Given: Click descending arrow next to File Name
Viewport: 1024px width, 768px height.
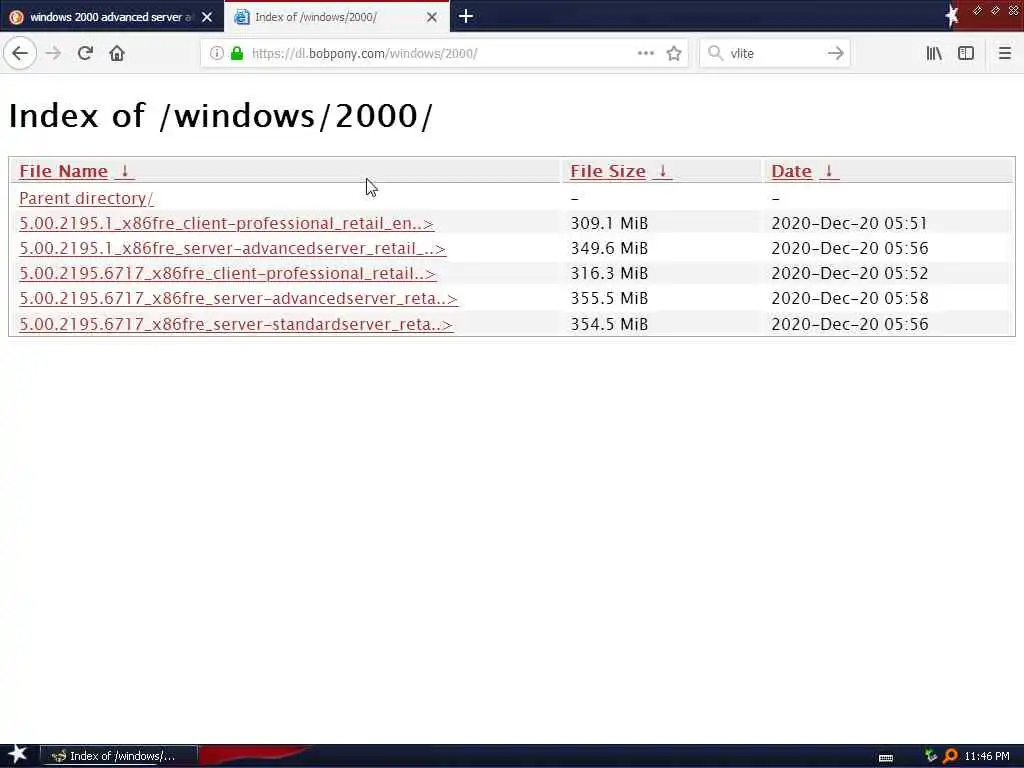Looking at the screenshot, I should click(125, 171).
